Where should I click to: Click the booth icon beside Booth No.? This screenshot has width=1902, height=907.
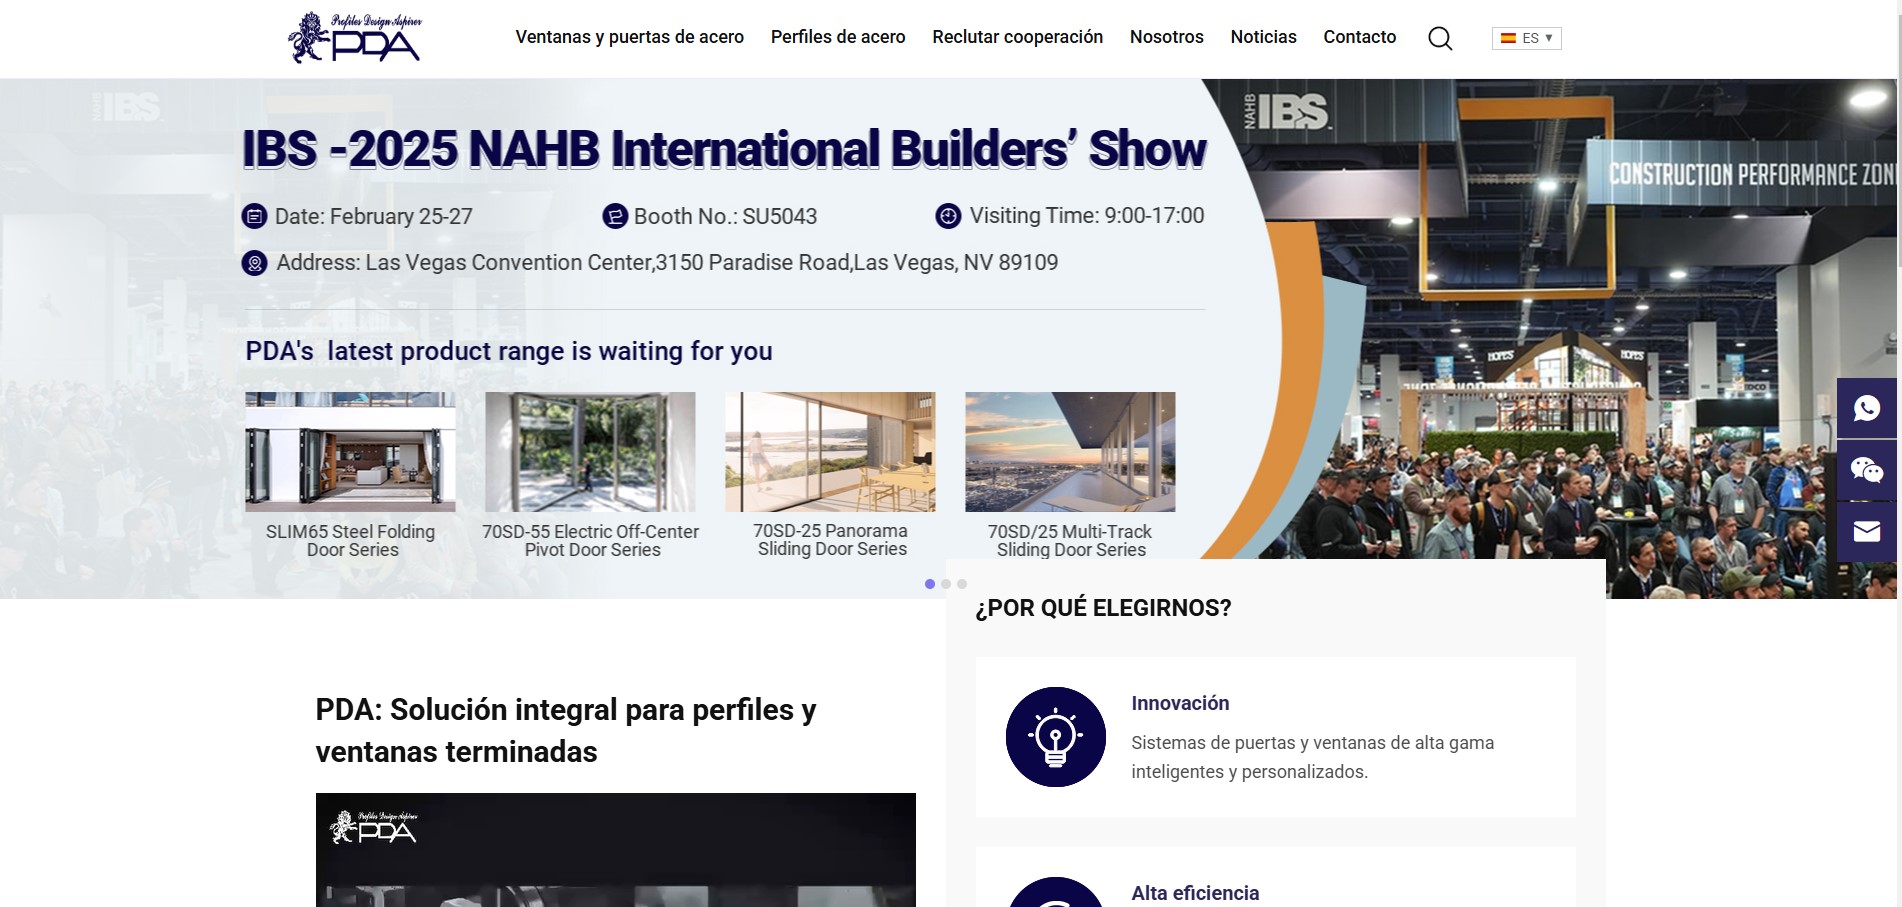click(615, 216)
